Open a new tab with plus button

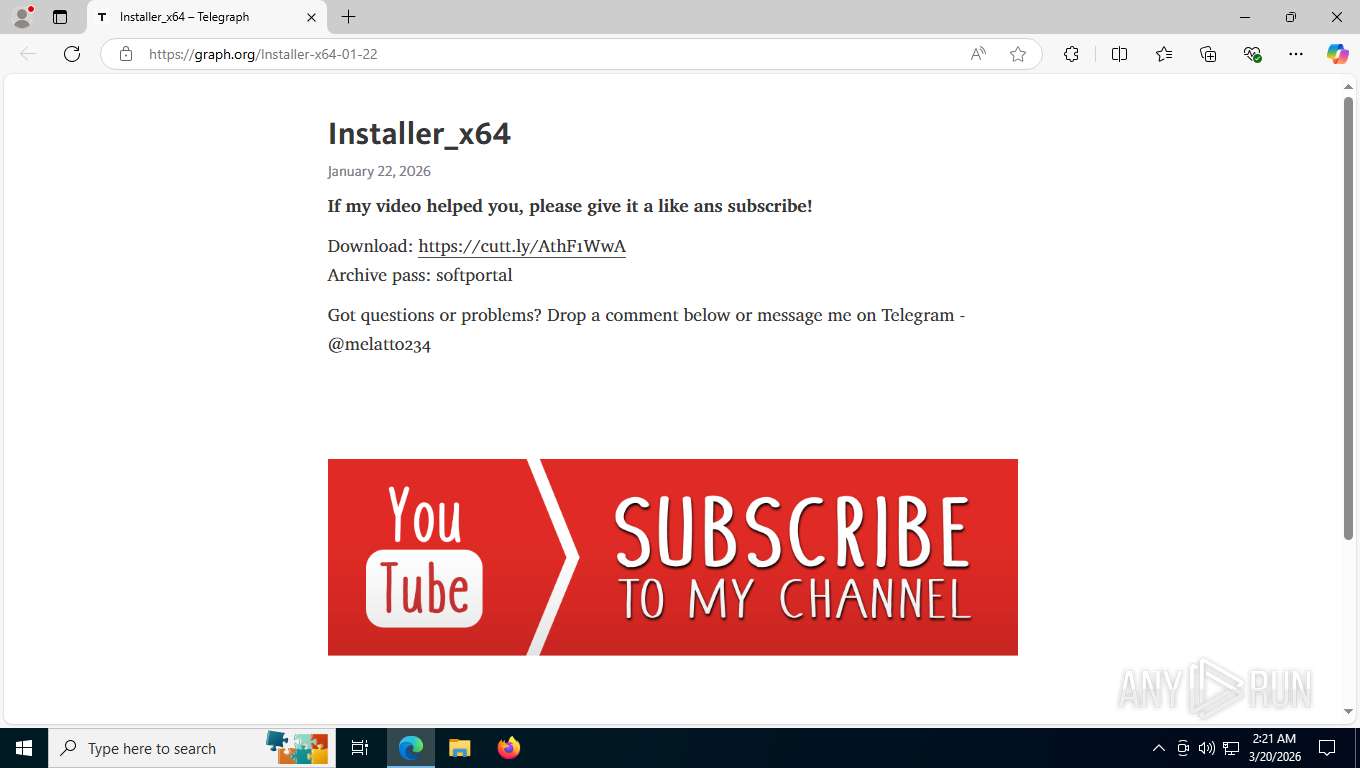coord(348,17)
